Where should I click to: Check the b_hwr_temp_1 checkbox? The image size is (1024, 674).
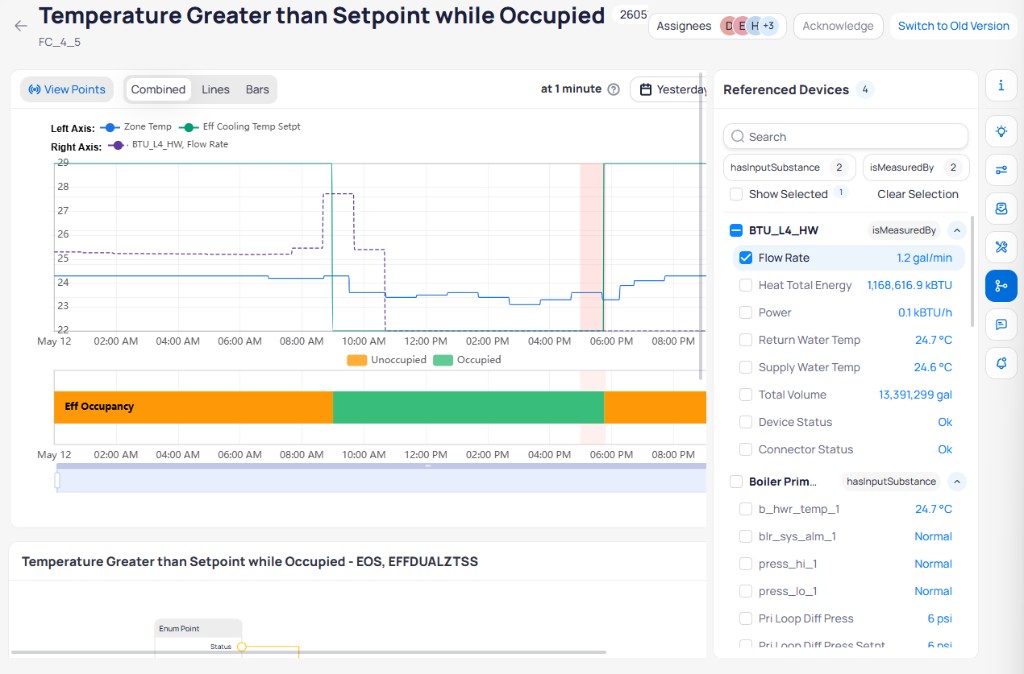pos(745,509)
